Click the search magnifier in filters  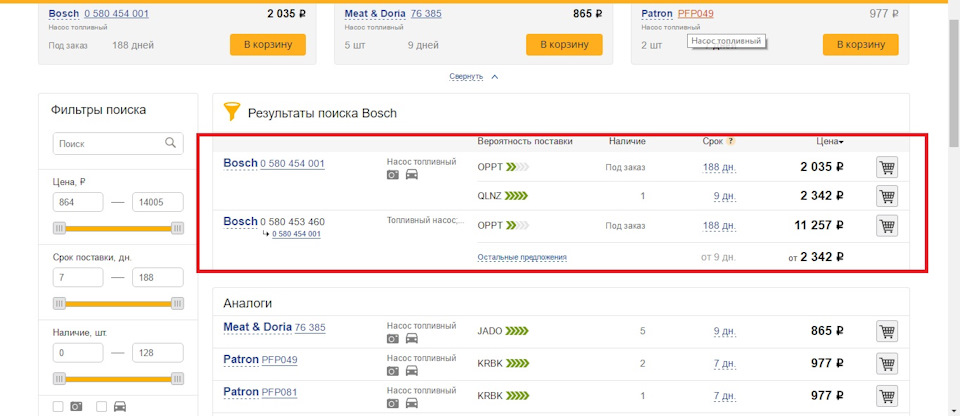point(170,143)
